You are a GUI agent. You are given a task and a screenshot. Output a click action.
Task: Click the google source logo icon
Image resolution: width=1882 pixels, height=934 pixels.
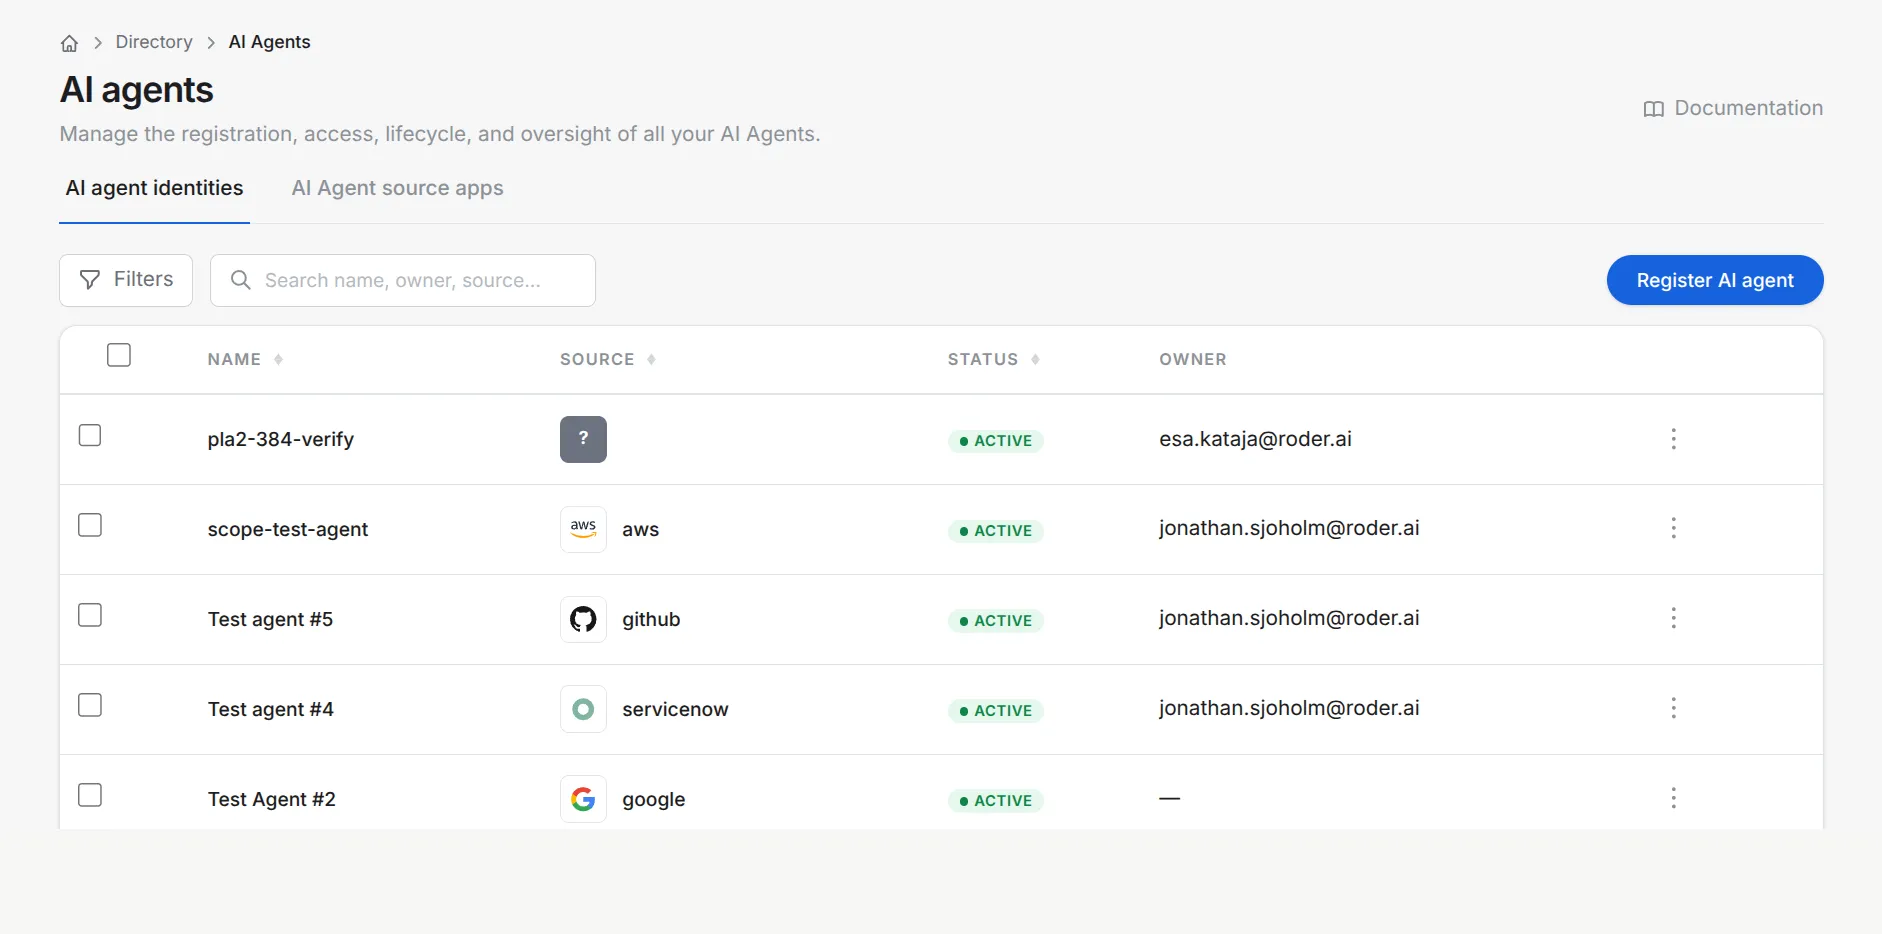583,799
